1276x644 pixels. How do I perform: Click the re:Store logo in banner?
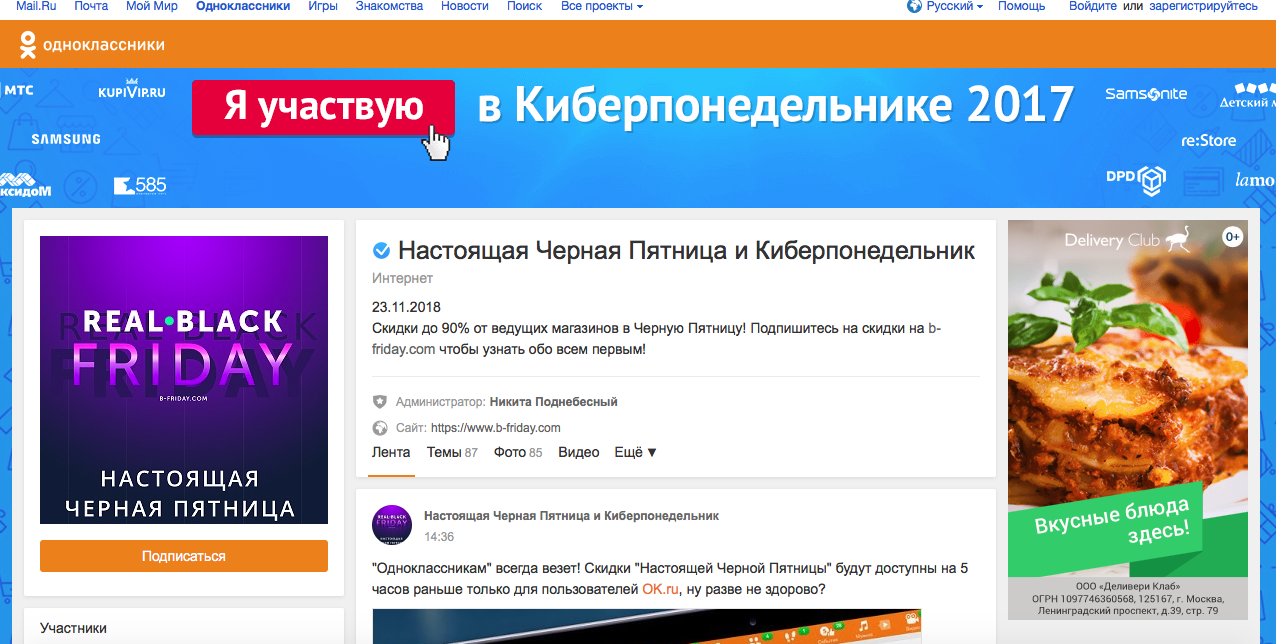click(x=1208, y=141)
